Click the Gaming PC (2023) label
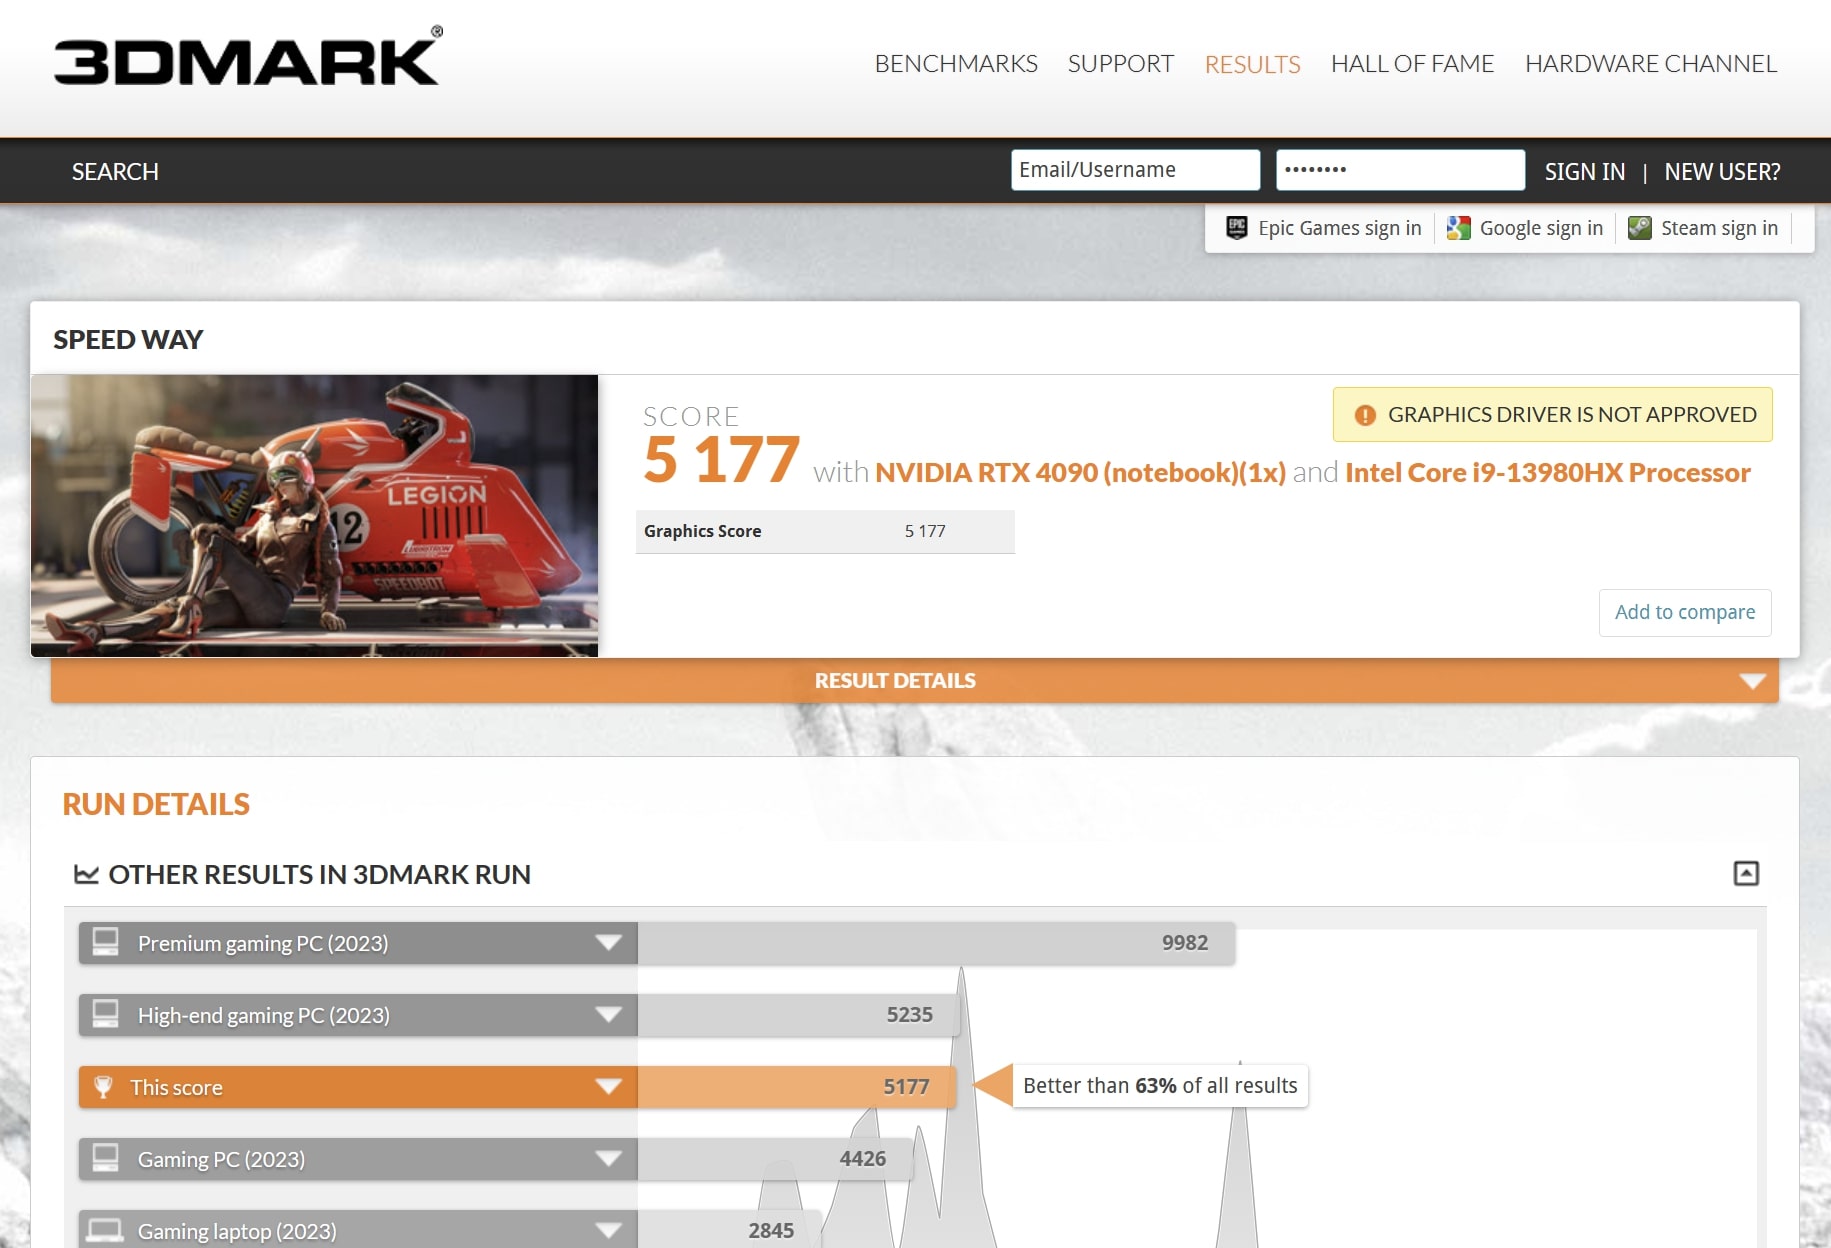This screenshot has height=1248, width=1831. click(x=221, y=1159)
